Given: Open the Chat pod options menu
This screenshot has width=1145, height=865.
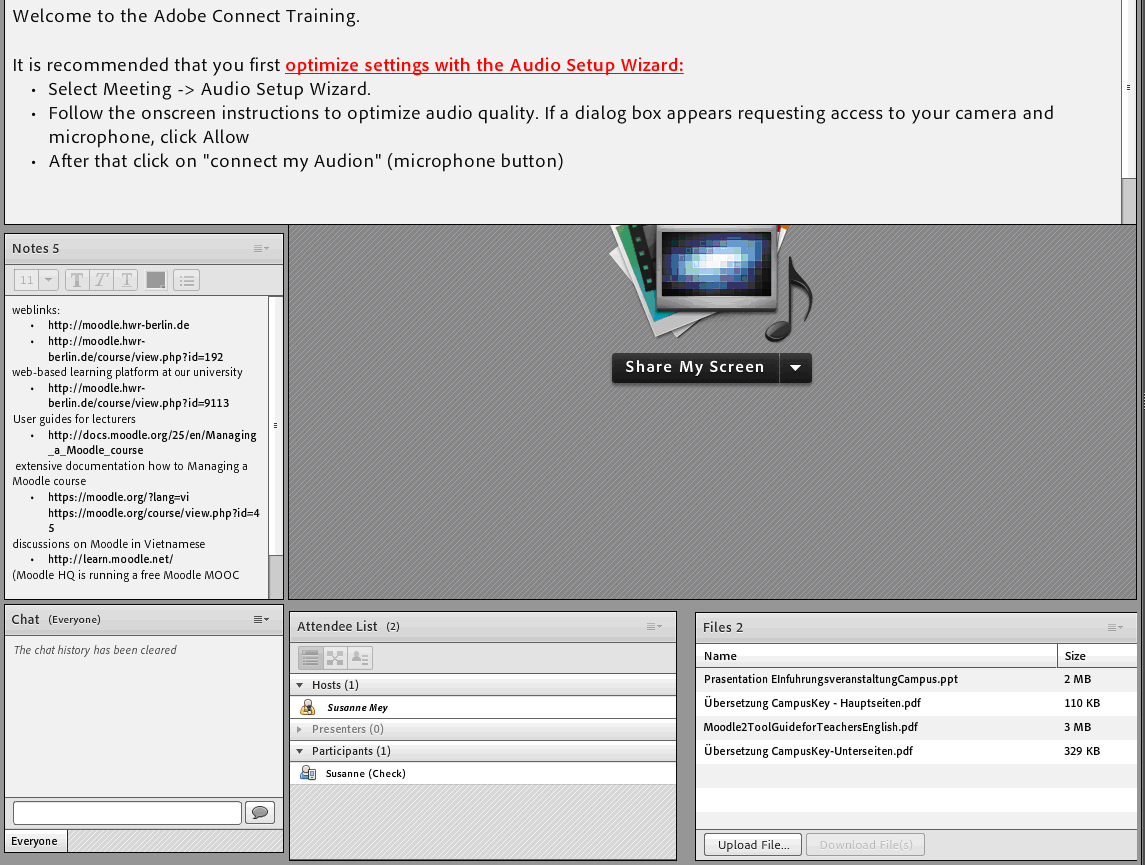Looking at the screenshot, I should [261, 620].
